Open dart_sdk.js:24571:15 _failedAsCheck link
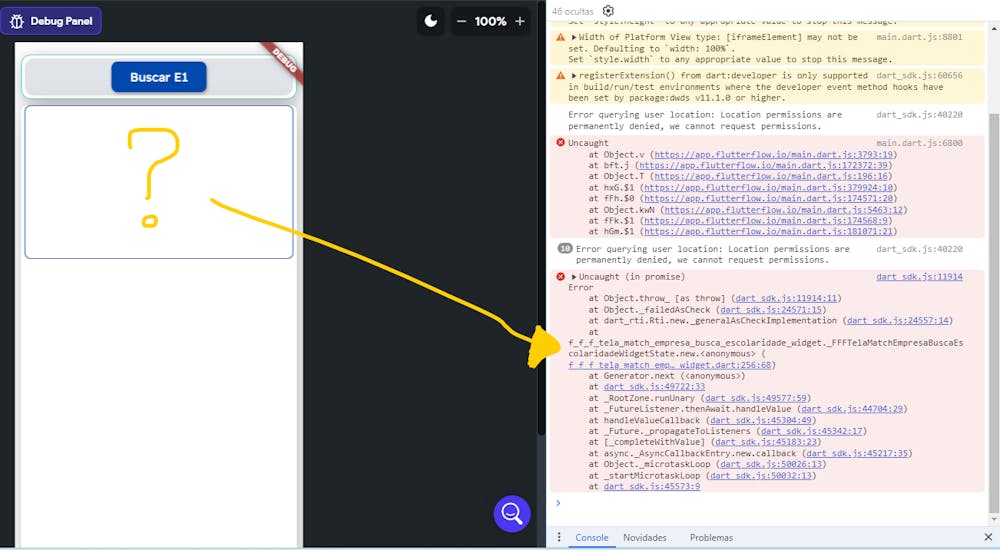The height and width of the screenshot is (550, 1000). click(x=771, y=309)
